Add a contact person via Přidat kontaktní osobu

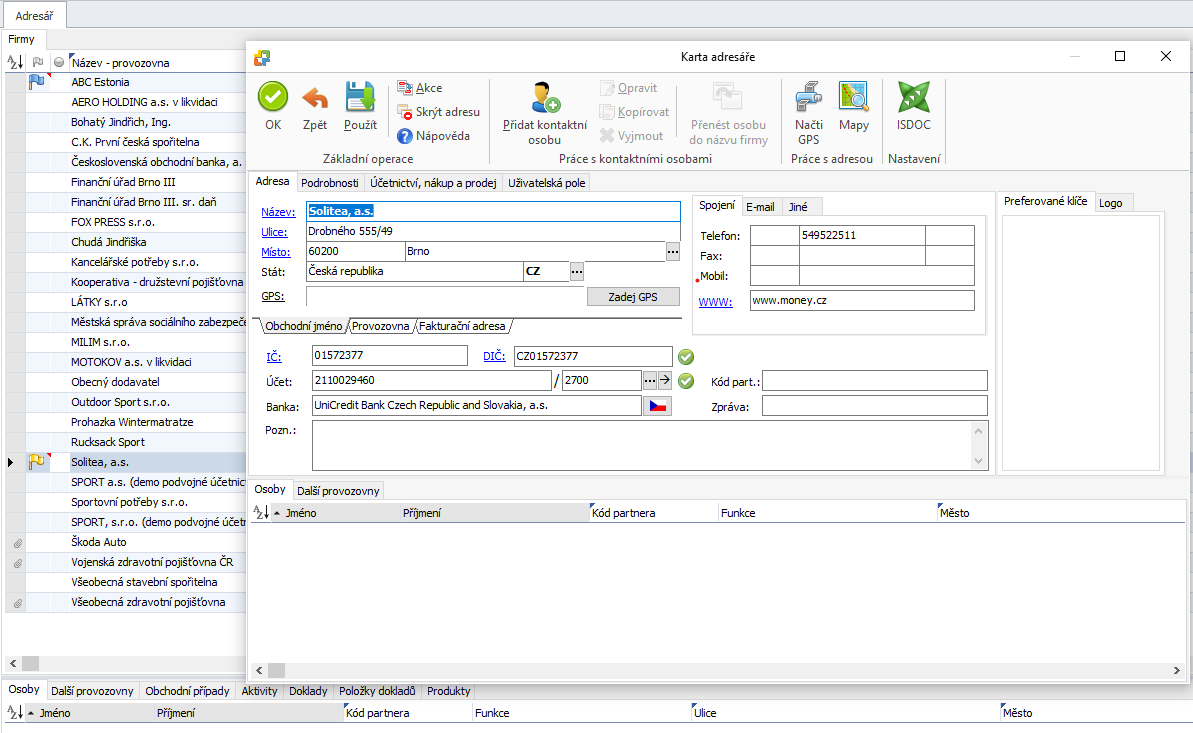pyautogui.click(x=545, y=113)
